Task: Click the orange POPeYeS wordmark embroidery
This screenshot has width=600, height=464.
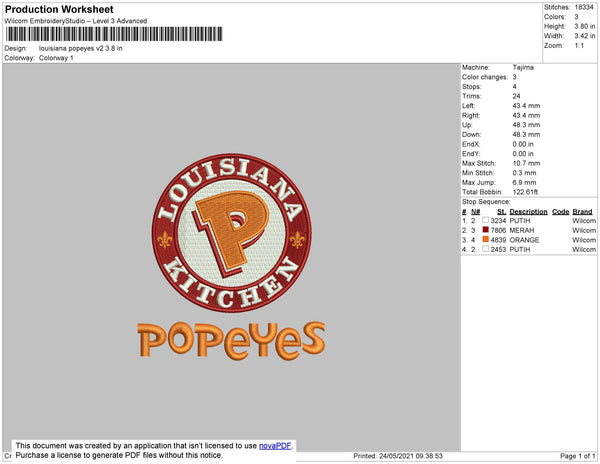Action: pos(232,340)
